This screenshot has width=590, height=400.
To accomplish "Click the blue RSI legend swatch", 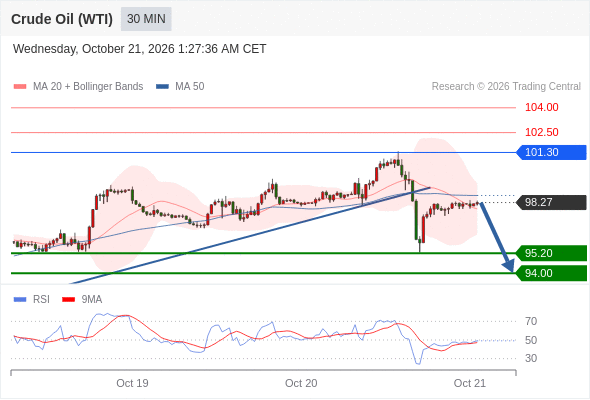I will tap(20, 300).
